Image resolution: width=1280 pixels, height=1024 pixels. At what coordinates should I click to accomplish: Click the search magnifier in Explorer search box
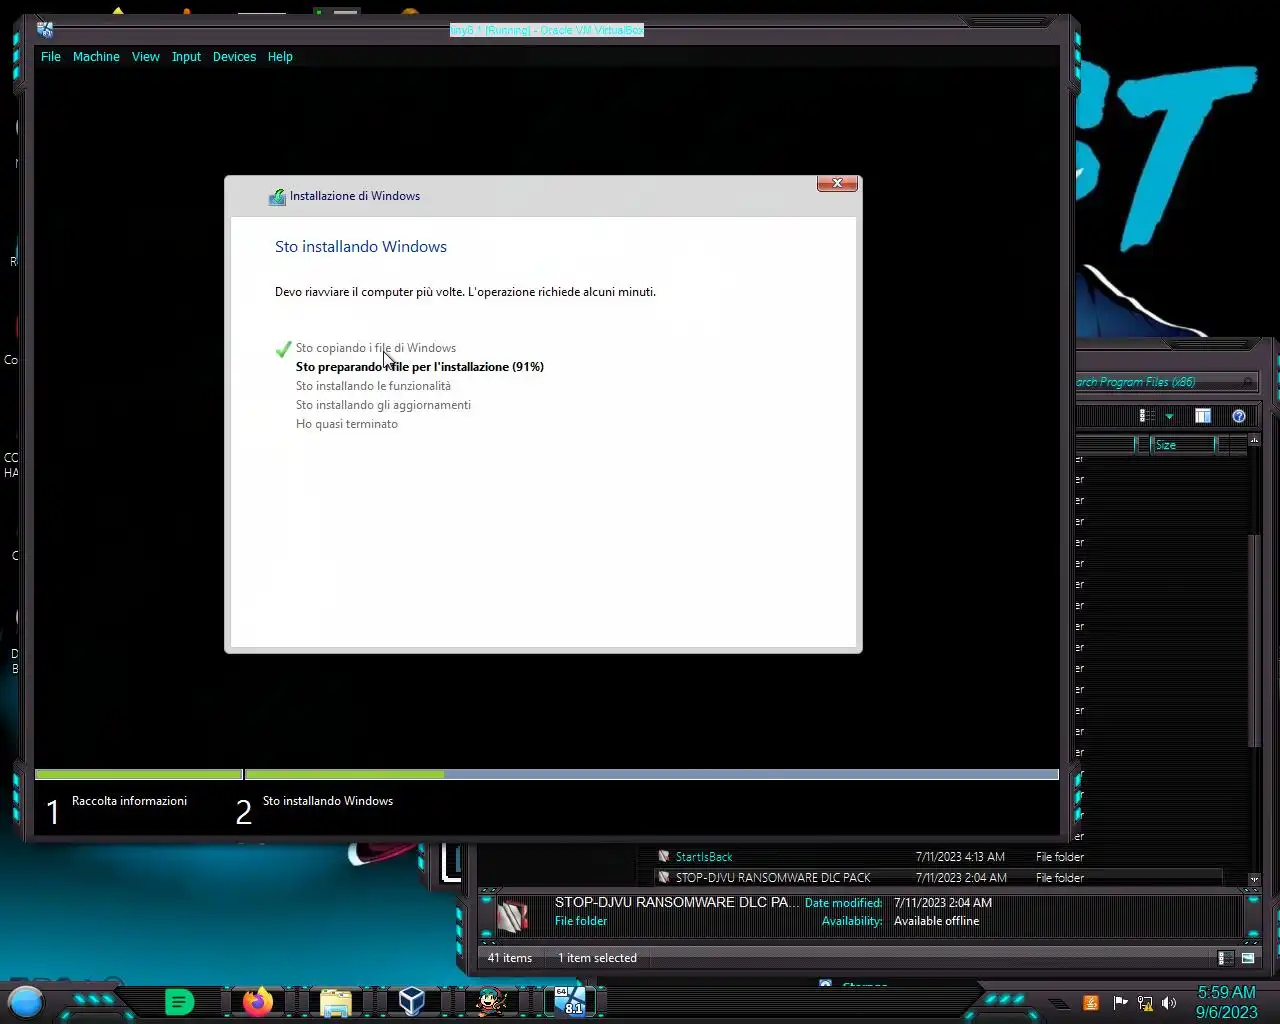click(1248, 382)
